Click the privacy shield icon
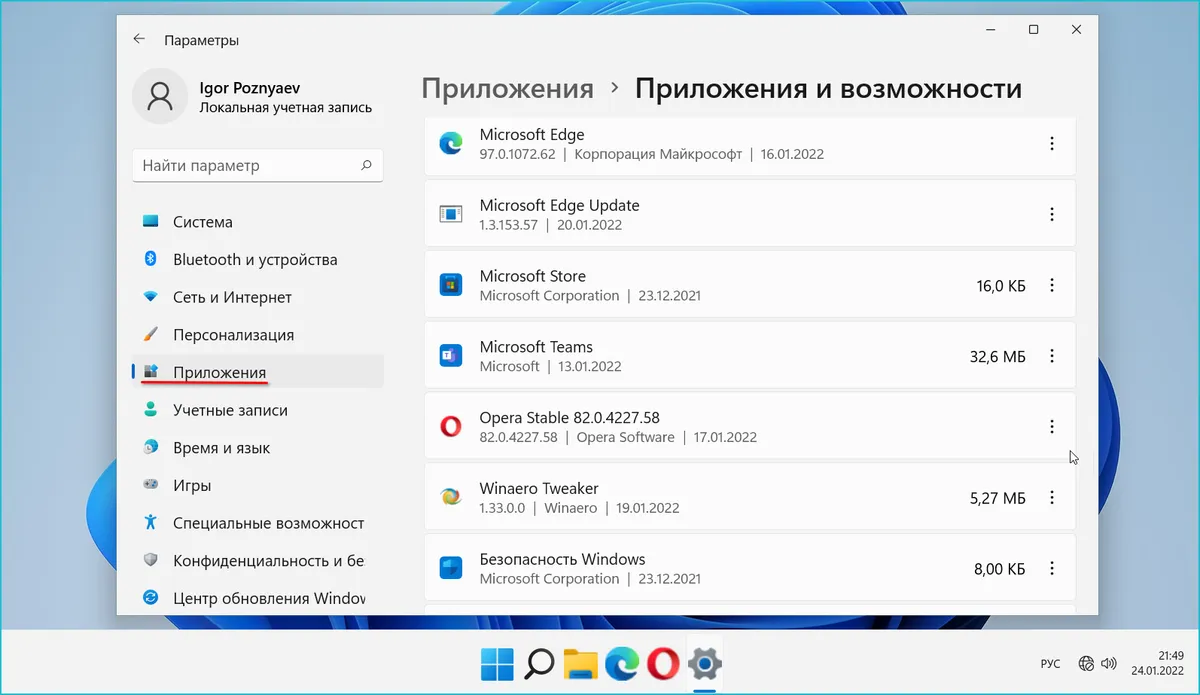This screenshot has width=1200, height=695. (151, 561)
